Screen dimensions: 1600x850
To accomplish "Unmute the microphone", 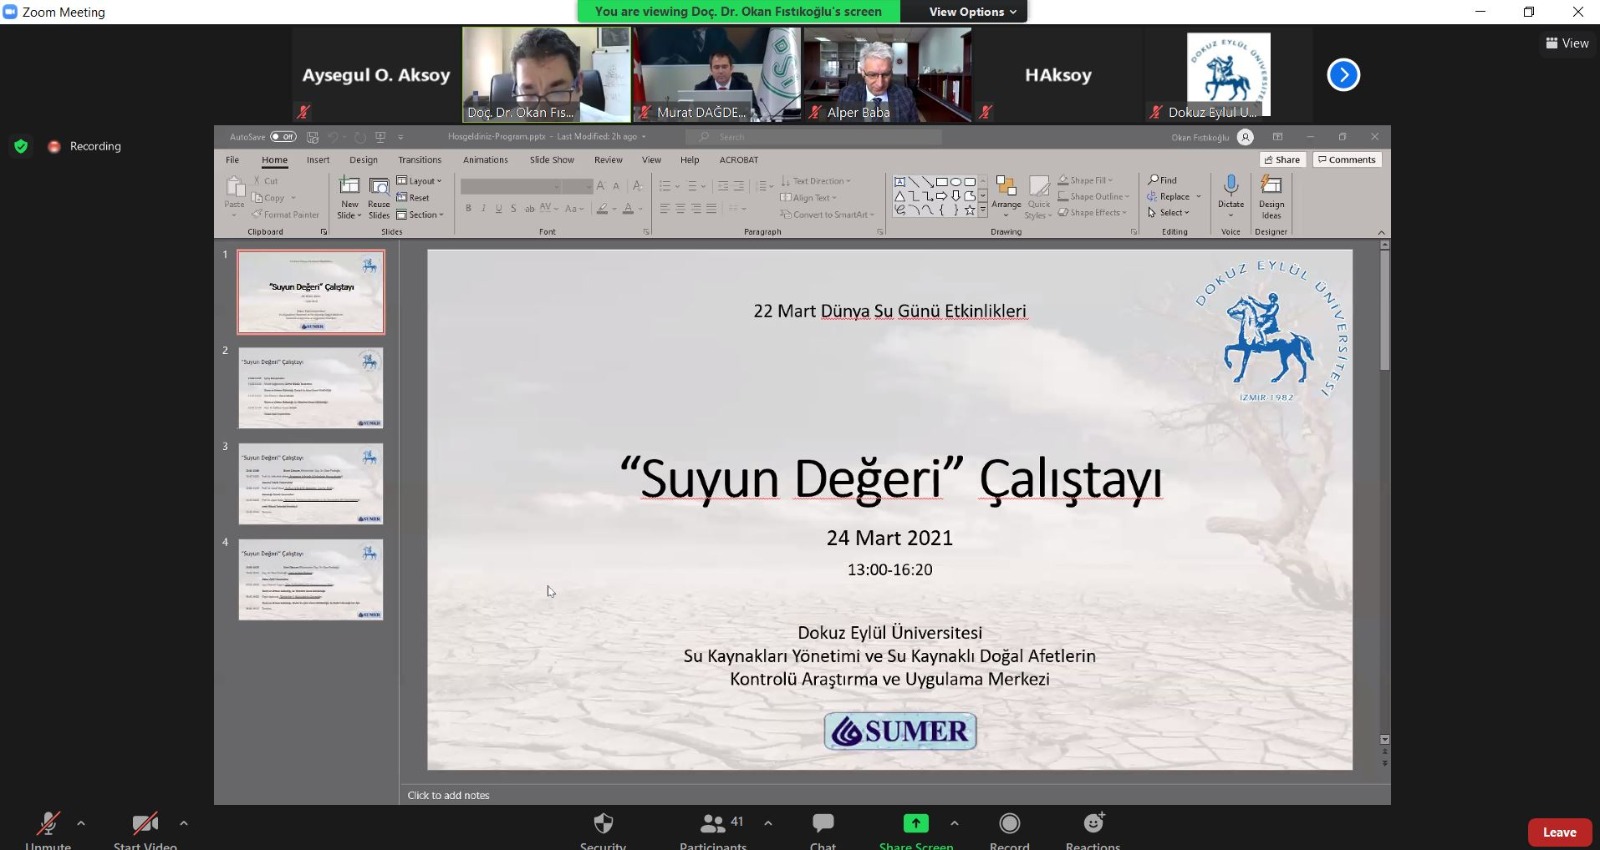I will [48, 824].
